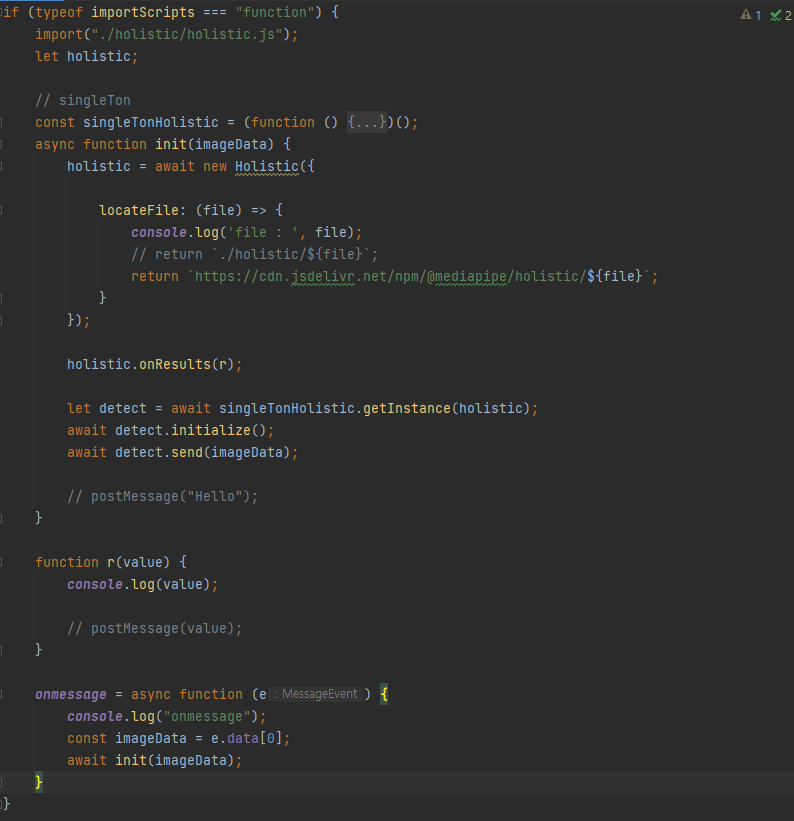Click the warning count indicator showing 1

point(751,15)
